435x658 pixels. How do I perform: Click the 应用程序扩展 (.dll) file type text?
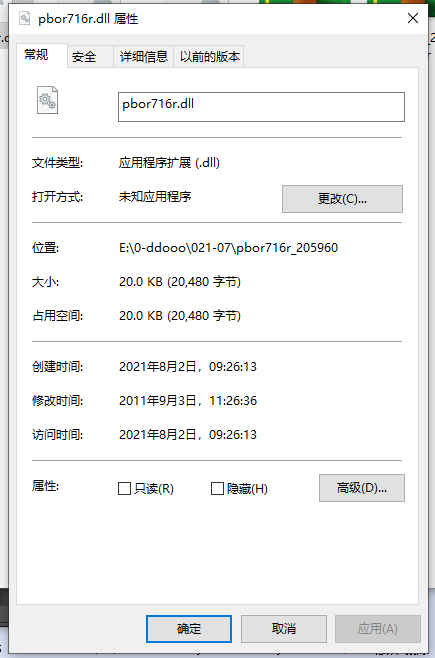pyautogui.click(x=169, y=162)
